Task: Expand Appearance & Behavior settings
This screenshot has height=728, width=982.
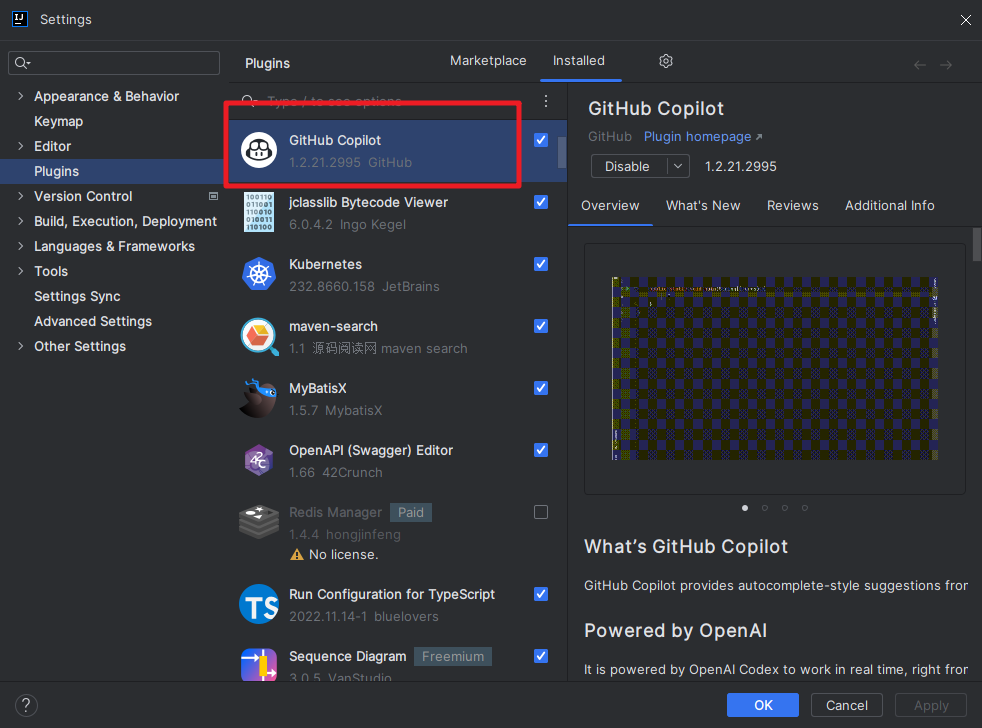Action: pyautogui.click(x=21, y=96)
